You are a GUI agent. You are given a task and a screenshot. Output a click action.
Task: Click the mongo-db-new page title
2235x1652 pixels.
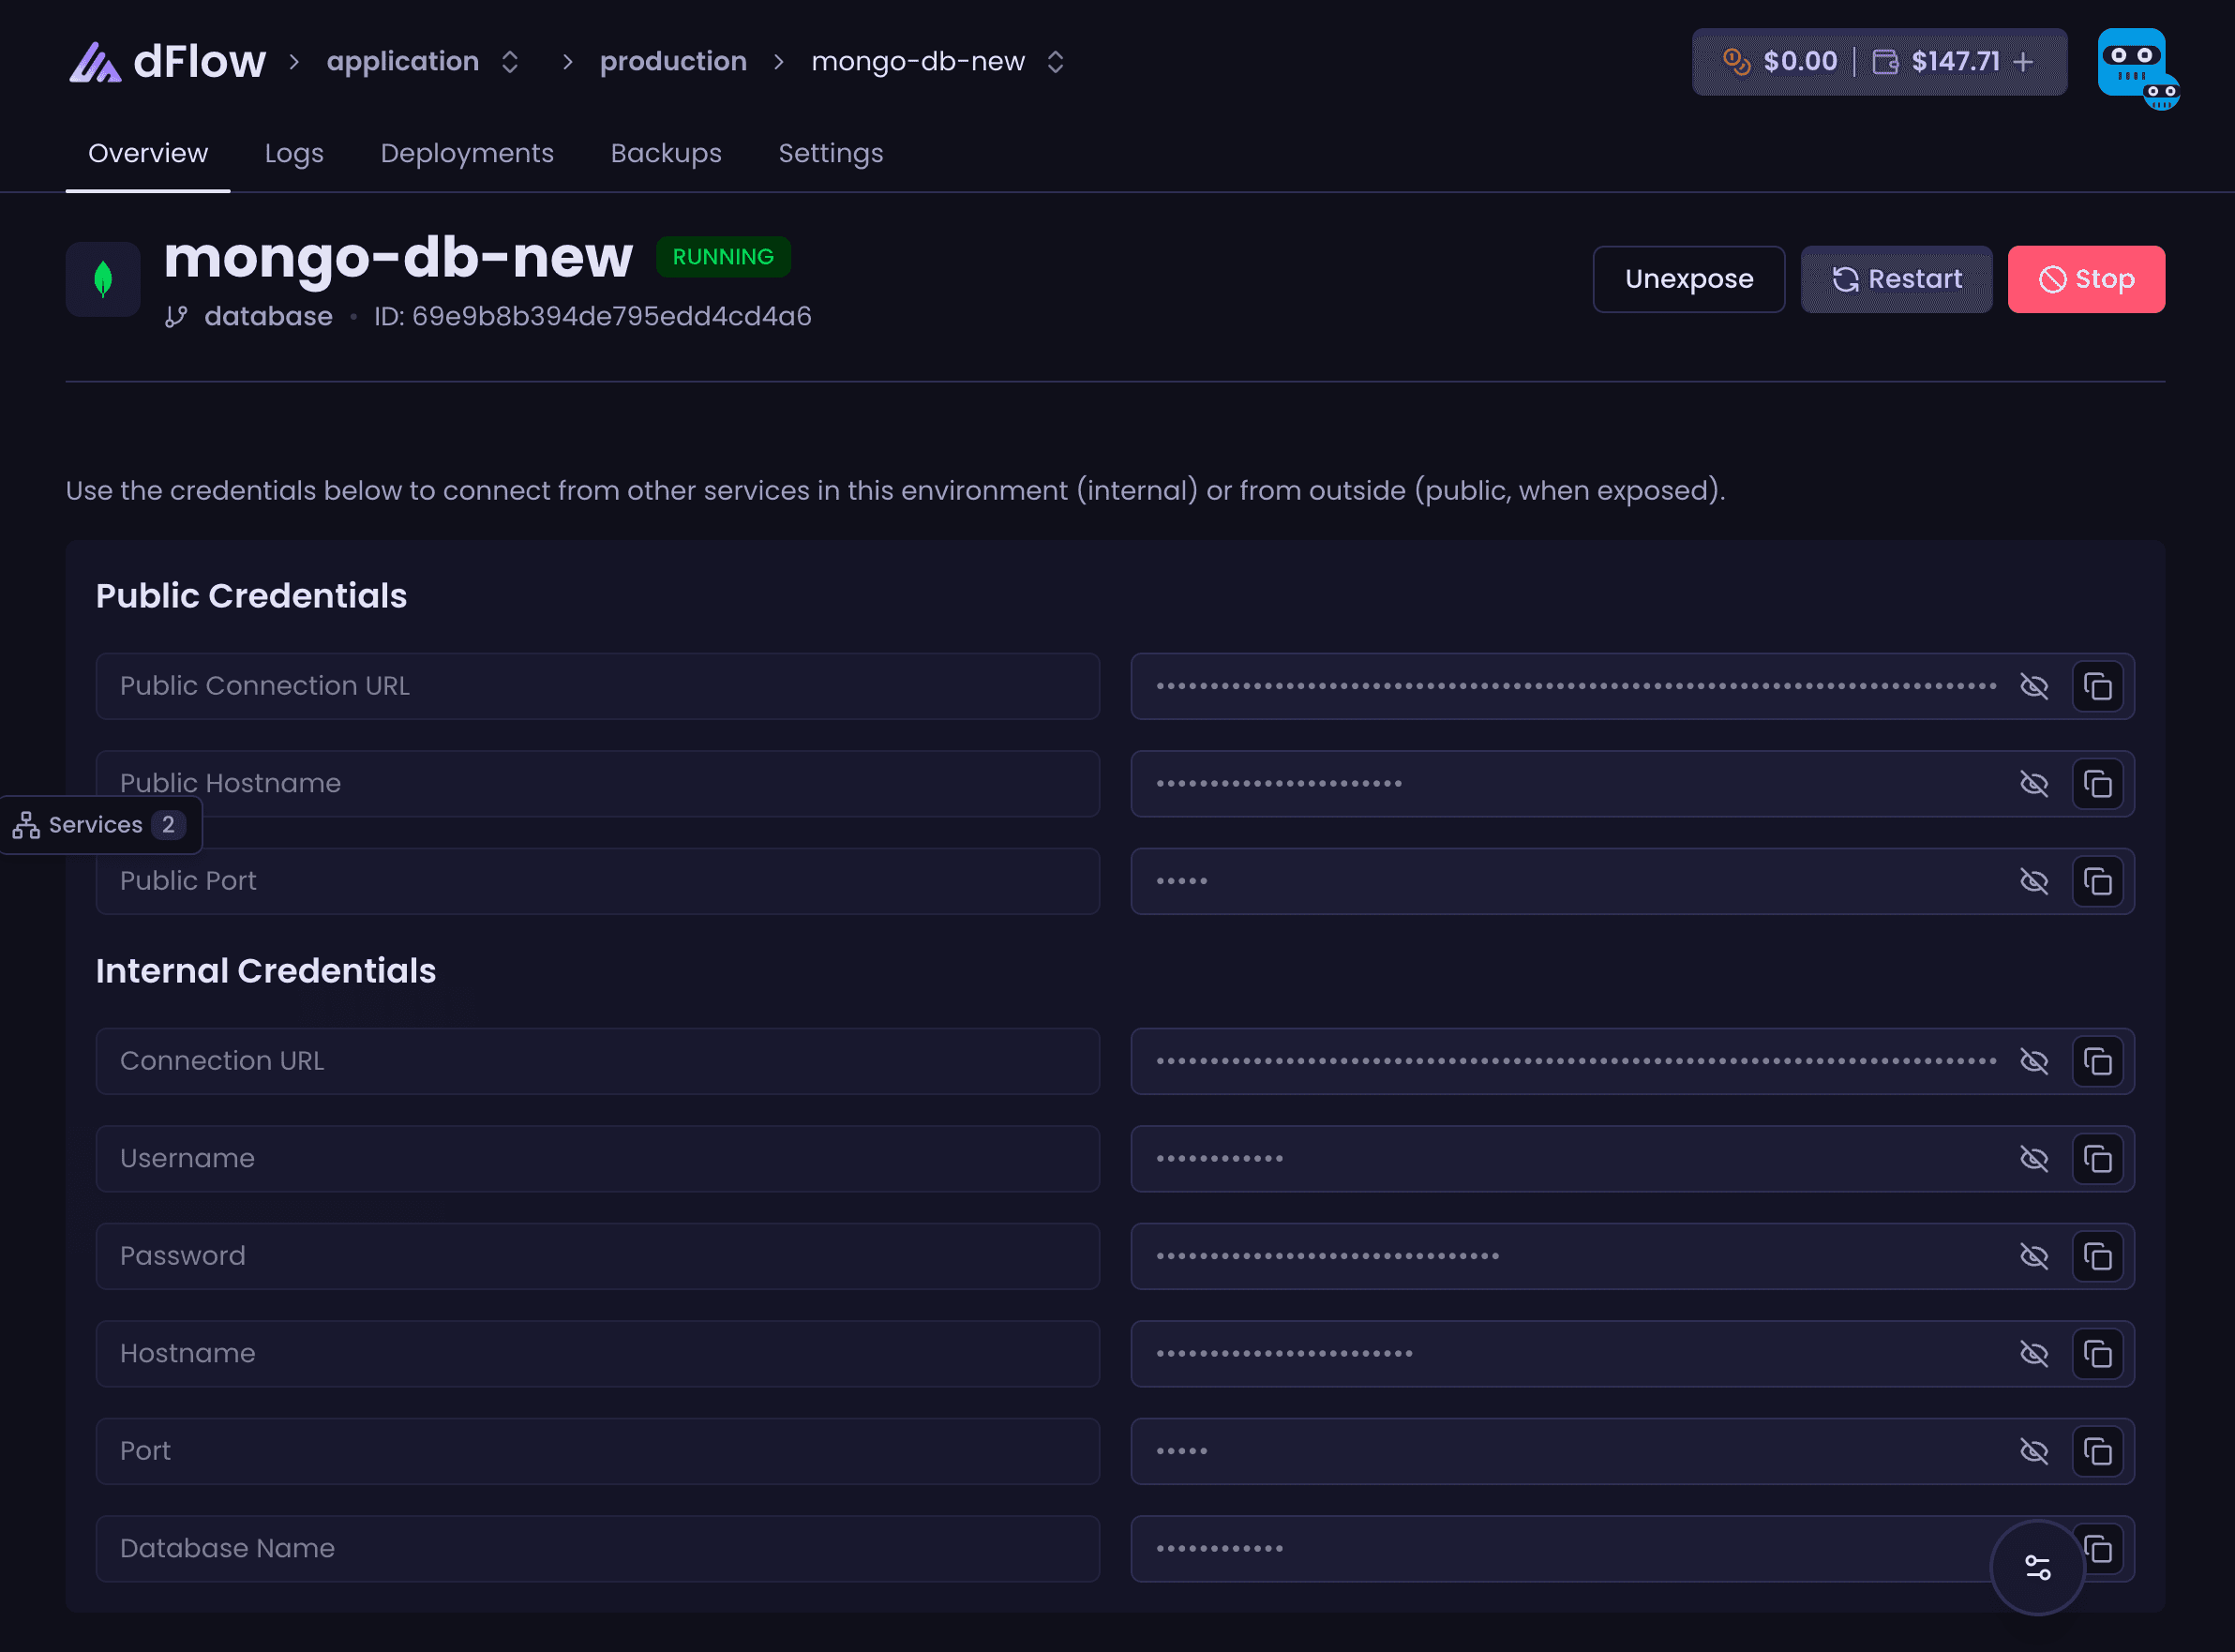pos(398,258)
